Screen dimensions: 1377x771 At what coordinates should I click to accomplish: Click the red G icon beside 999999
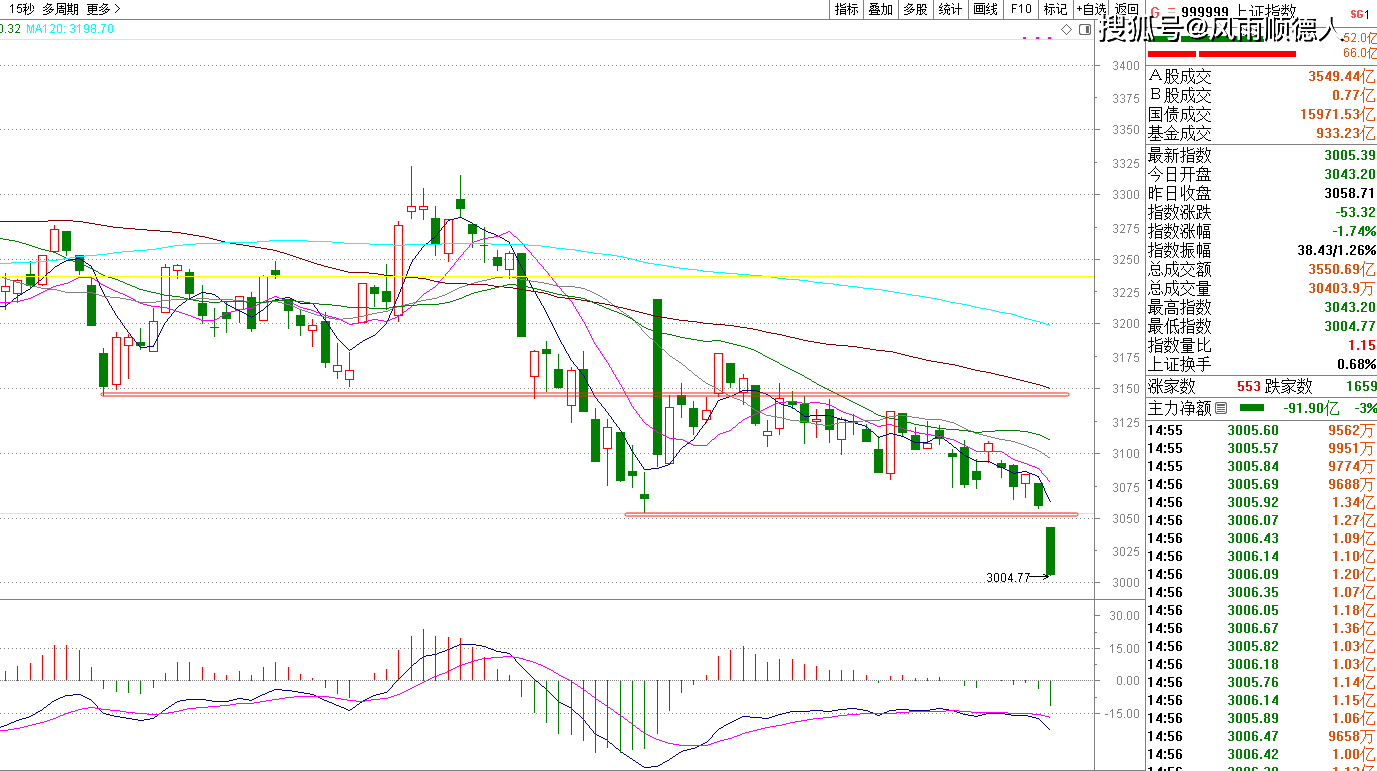(1155, 12)
